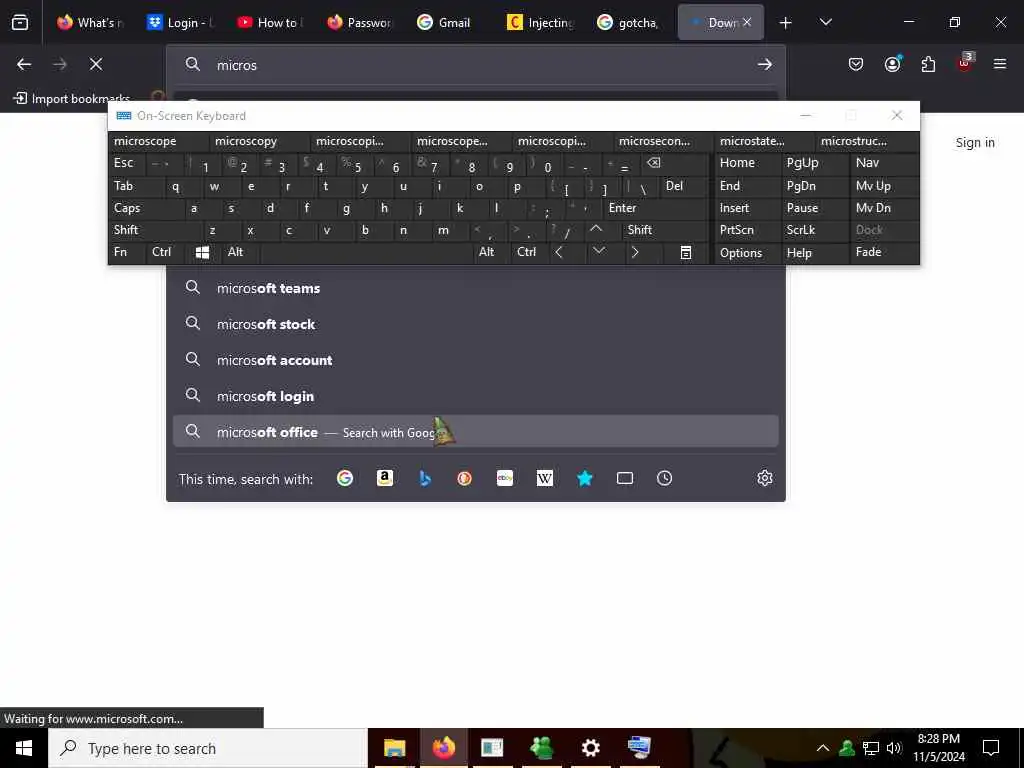Click the down arrow key on keyboard
Viewport: 1024px width, 768px height.
coord(599,251)
